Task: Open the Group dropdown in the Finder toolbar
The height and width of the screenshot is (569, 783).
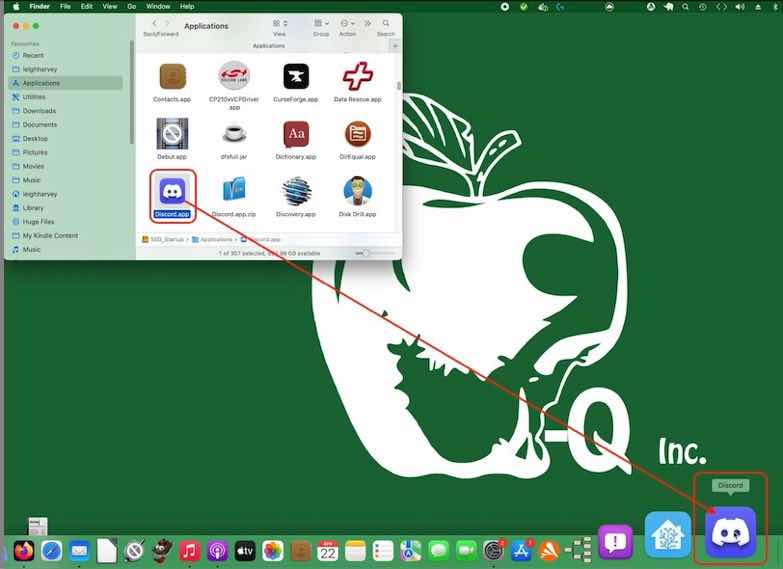Action: pos(321,23)
